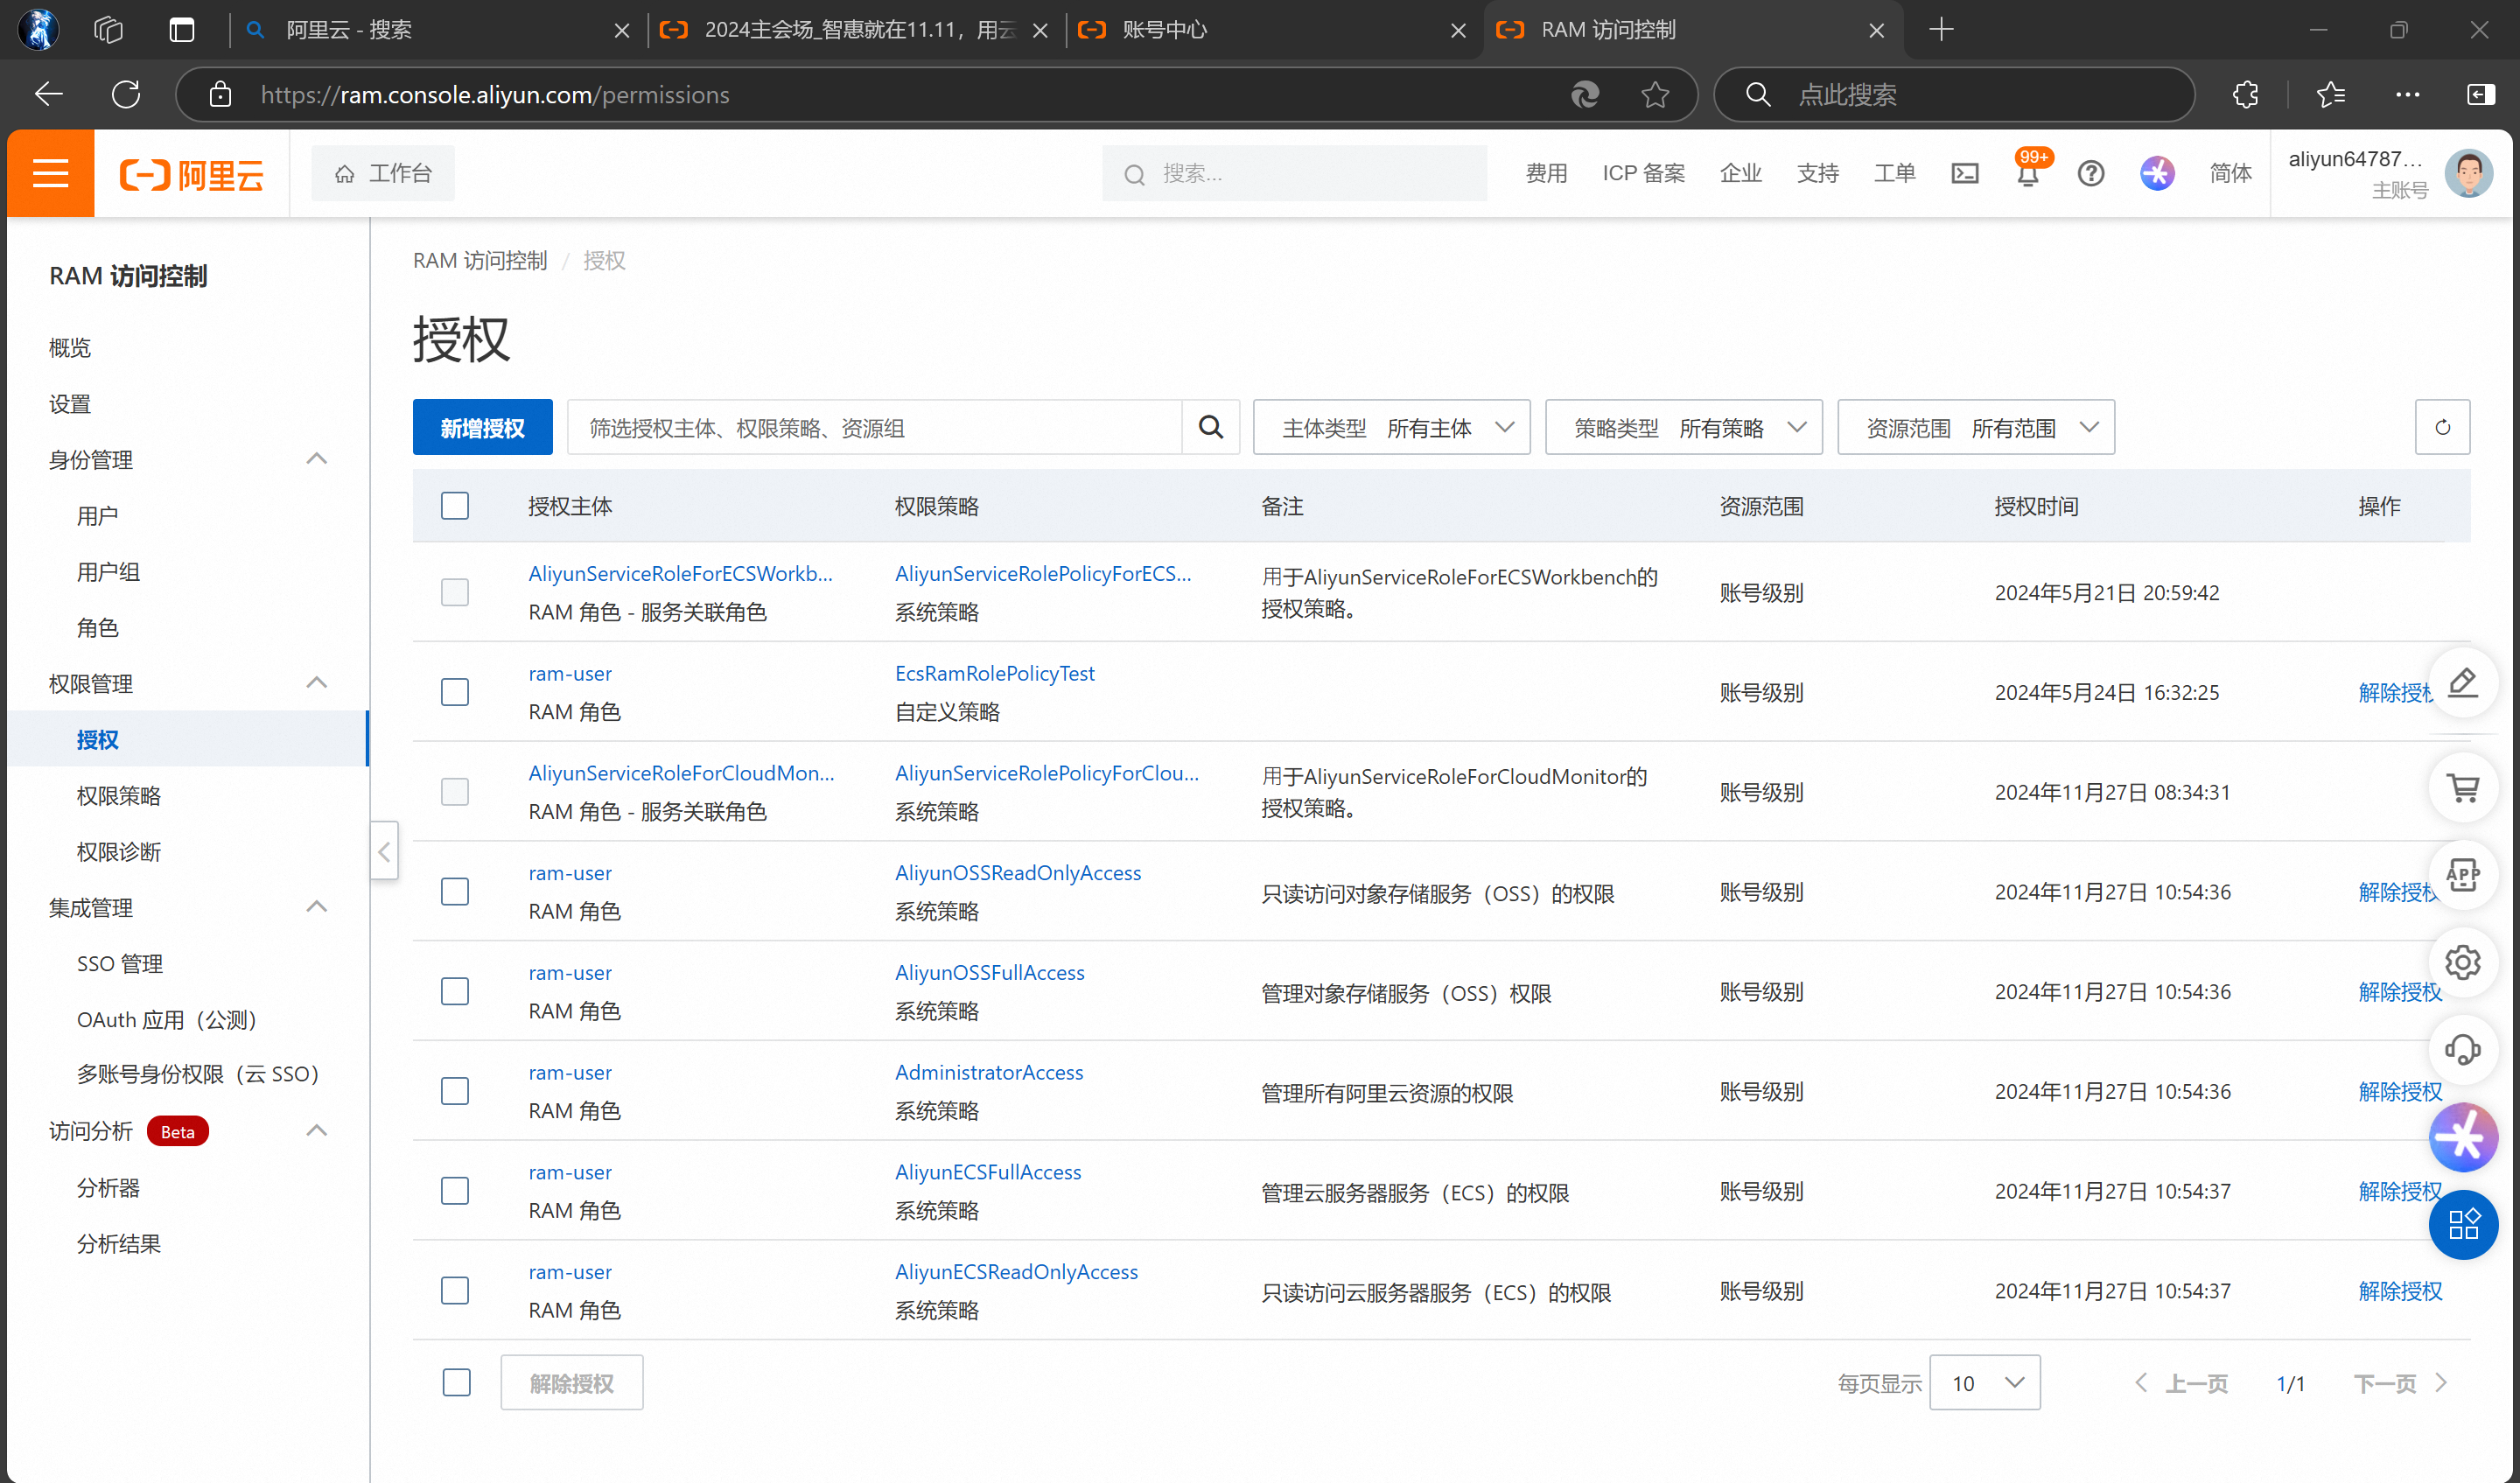2520x1483 pixels.
Task: Open Cloud Shell terminal icon
Action: 1964,173
